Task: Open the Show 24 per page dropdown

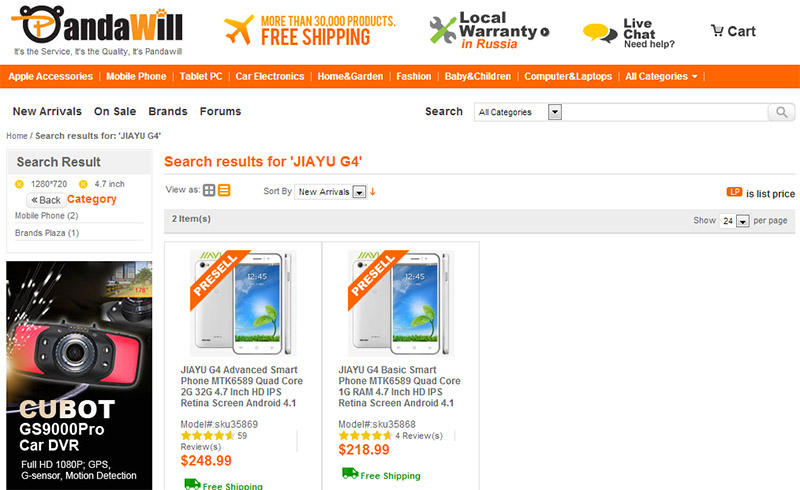Action: coord(734,221)
